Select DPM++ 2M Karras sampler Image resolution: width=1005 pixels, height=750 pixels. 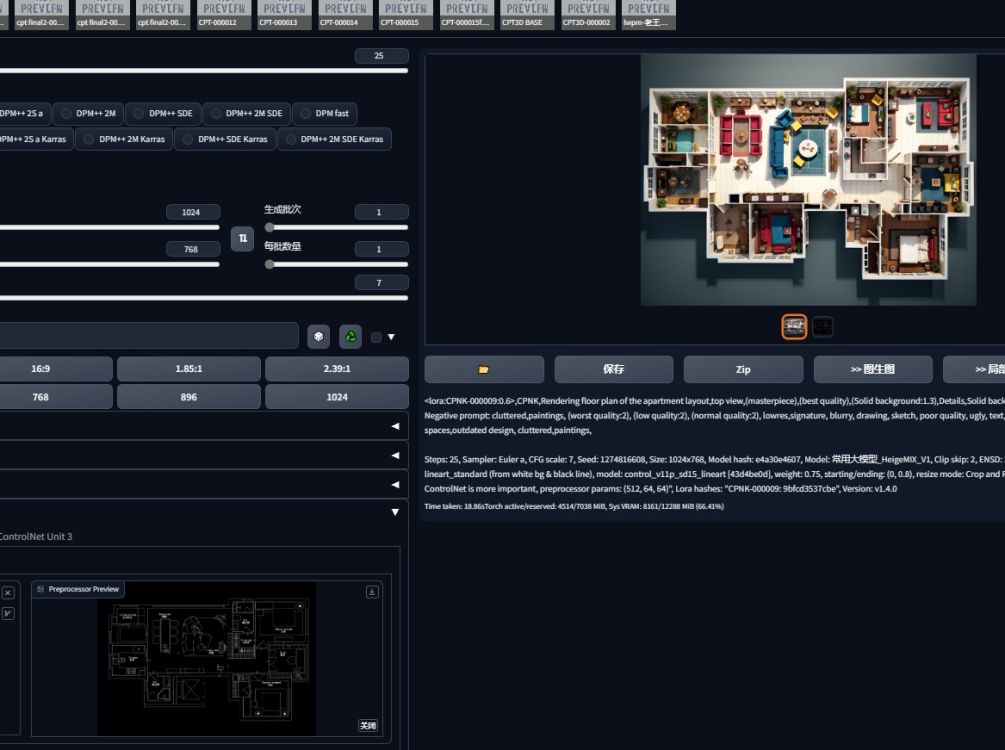click(x=124, y=139)
